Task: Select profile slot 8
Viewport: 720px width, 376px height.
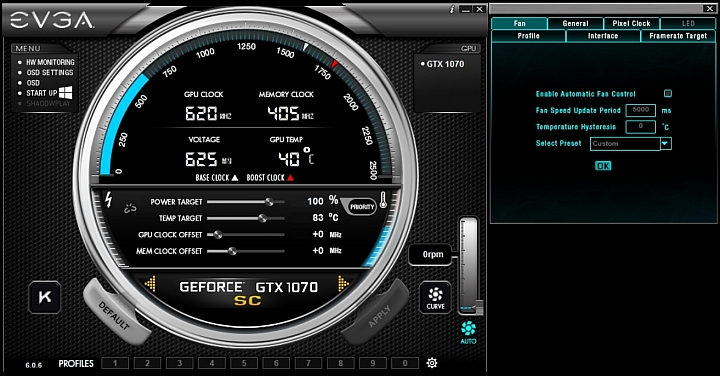Action: tap(340, 363)
